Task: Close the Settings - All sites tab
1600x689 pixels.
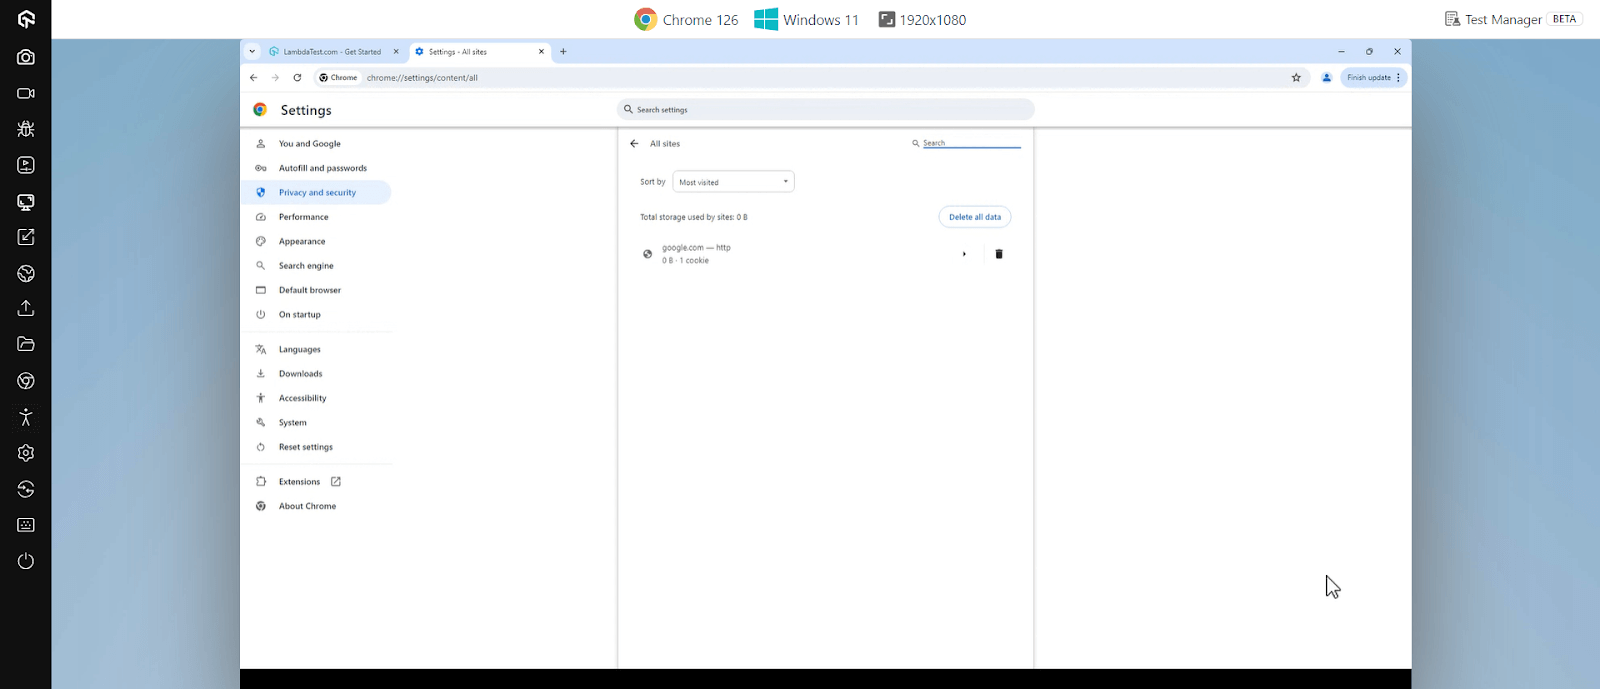Action: [542, 52]
